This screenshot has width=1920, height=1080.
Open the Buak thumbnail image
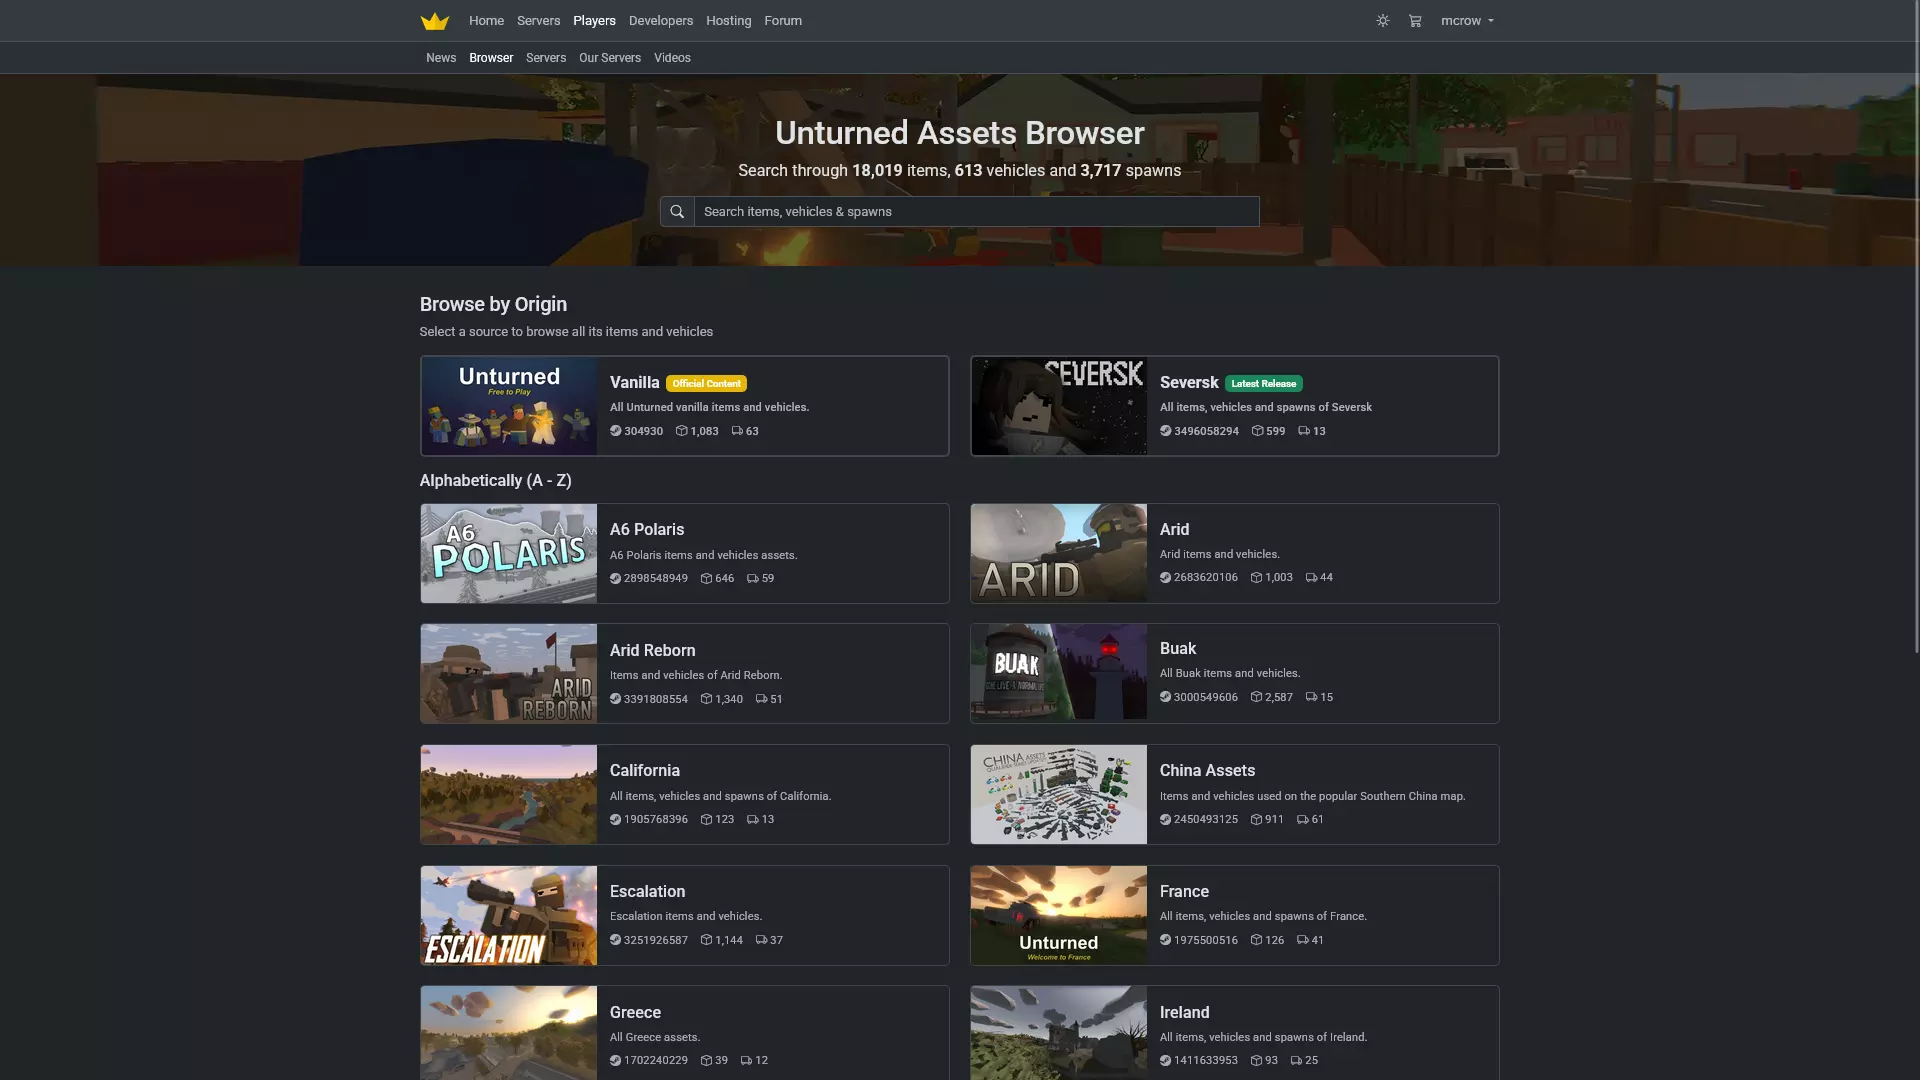(1059, 672)
